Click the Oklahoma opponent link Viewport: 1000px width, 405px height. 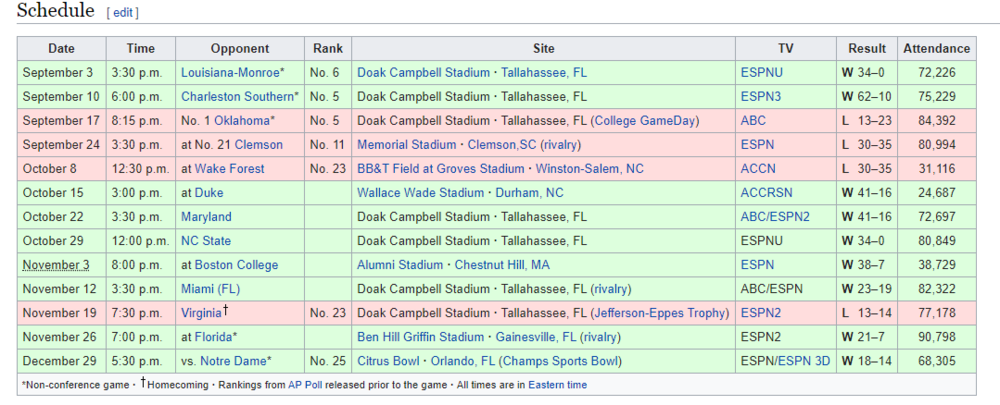pyautogui.click(x=242, y=121)
